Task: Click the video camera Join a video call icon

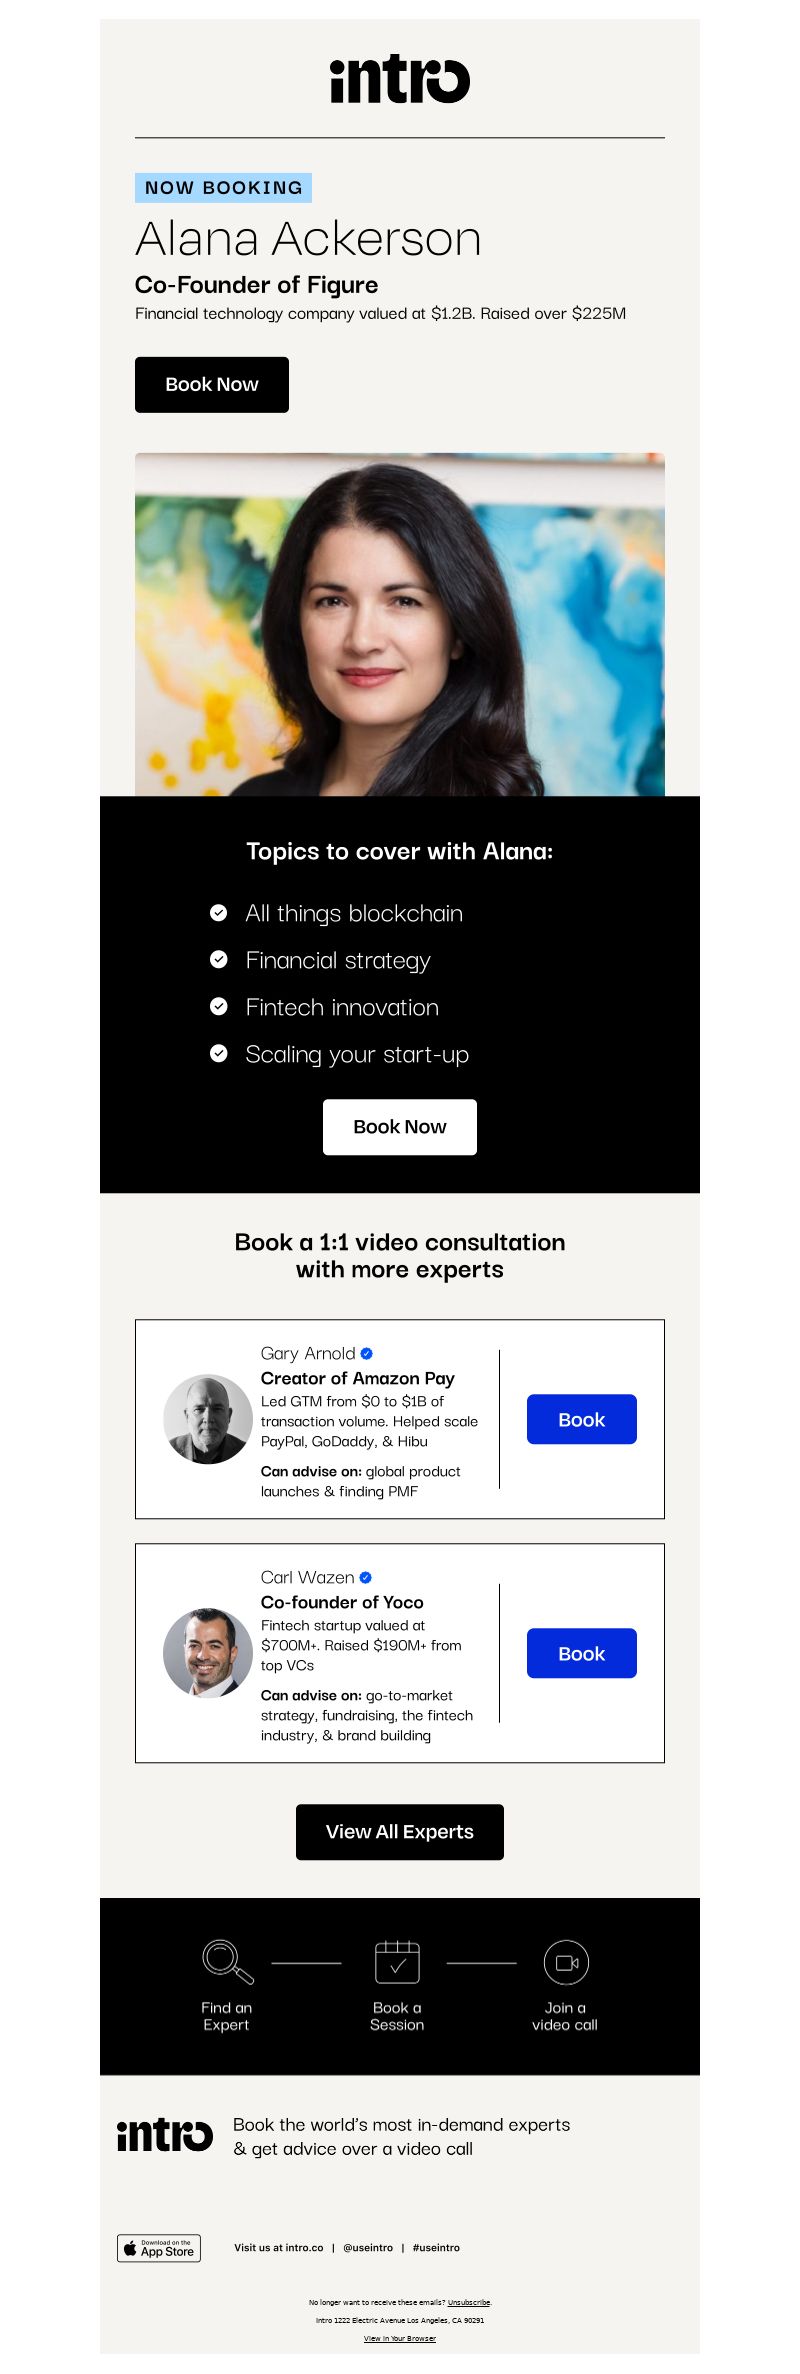Action: point(566,1962)
